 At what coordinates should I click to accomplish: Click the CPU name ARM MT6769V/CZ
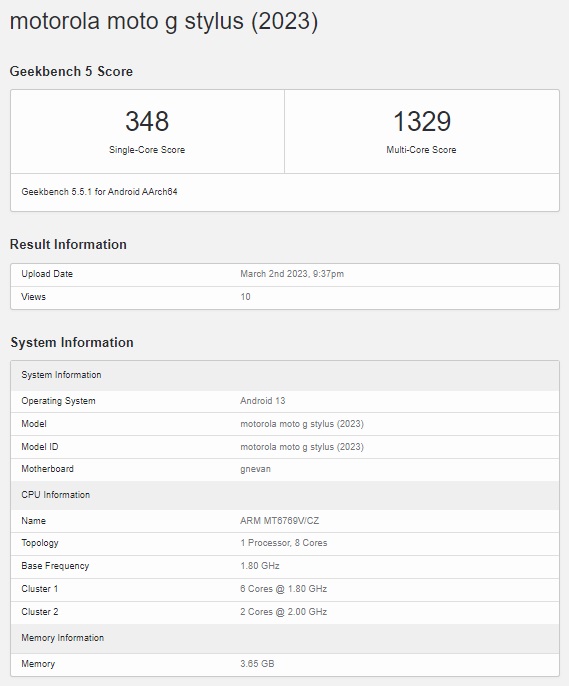click(x=279, y=521)
